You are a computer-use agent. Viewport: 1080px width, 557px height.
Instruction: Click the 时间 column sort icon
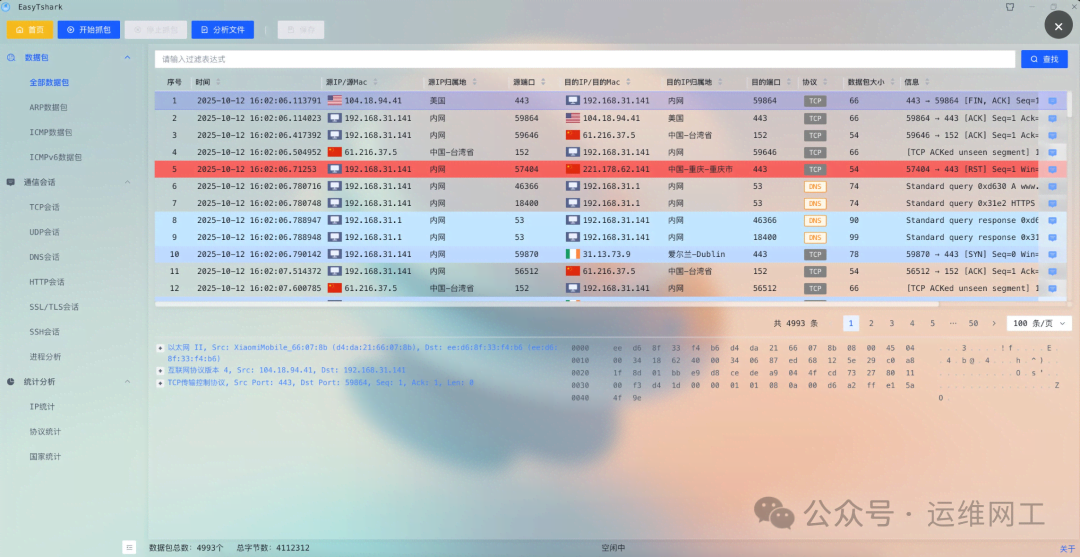[x=218, y=82]
